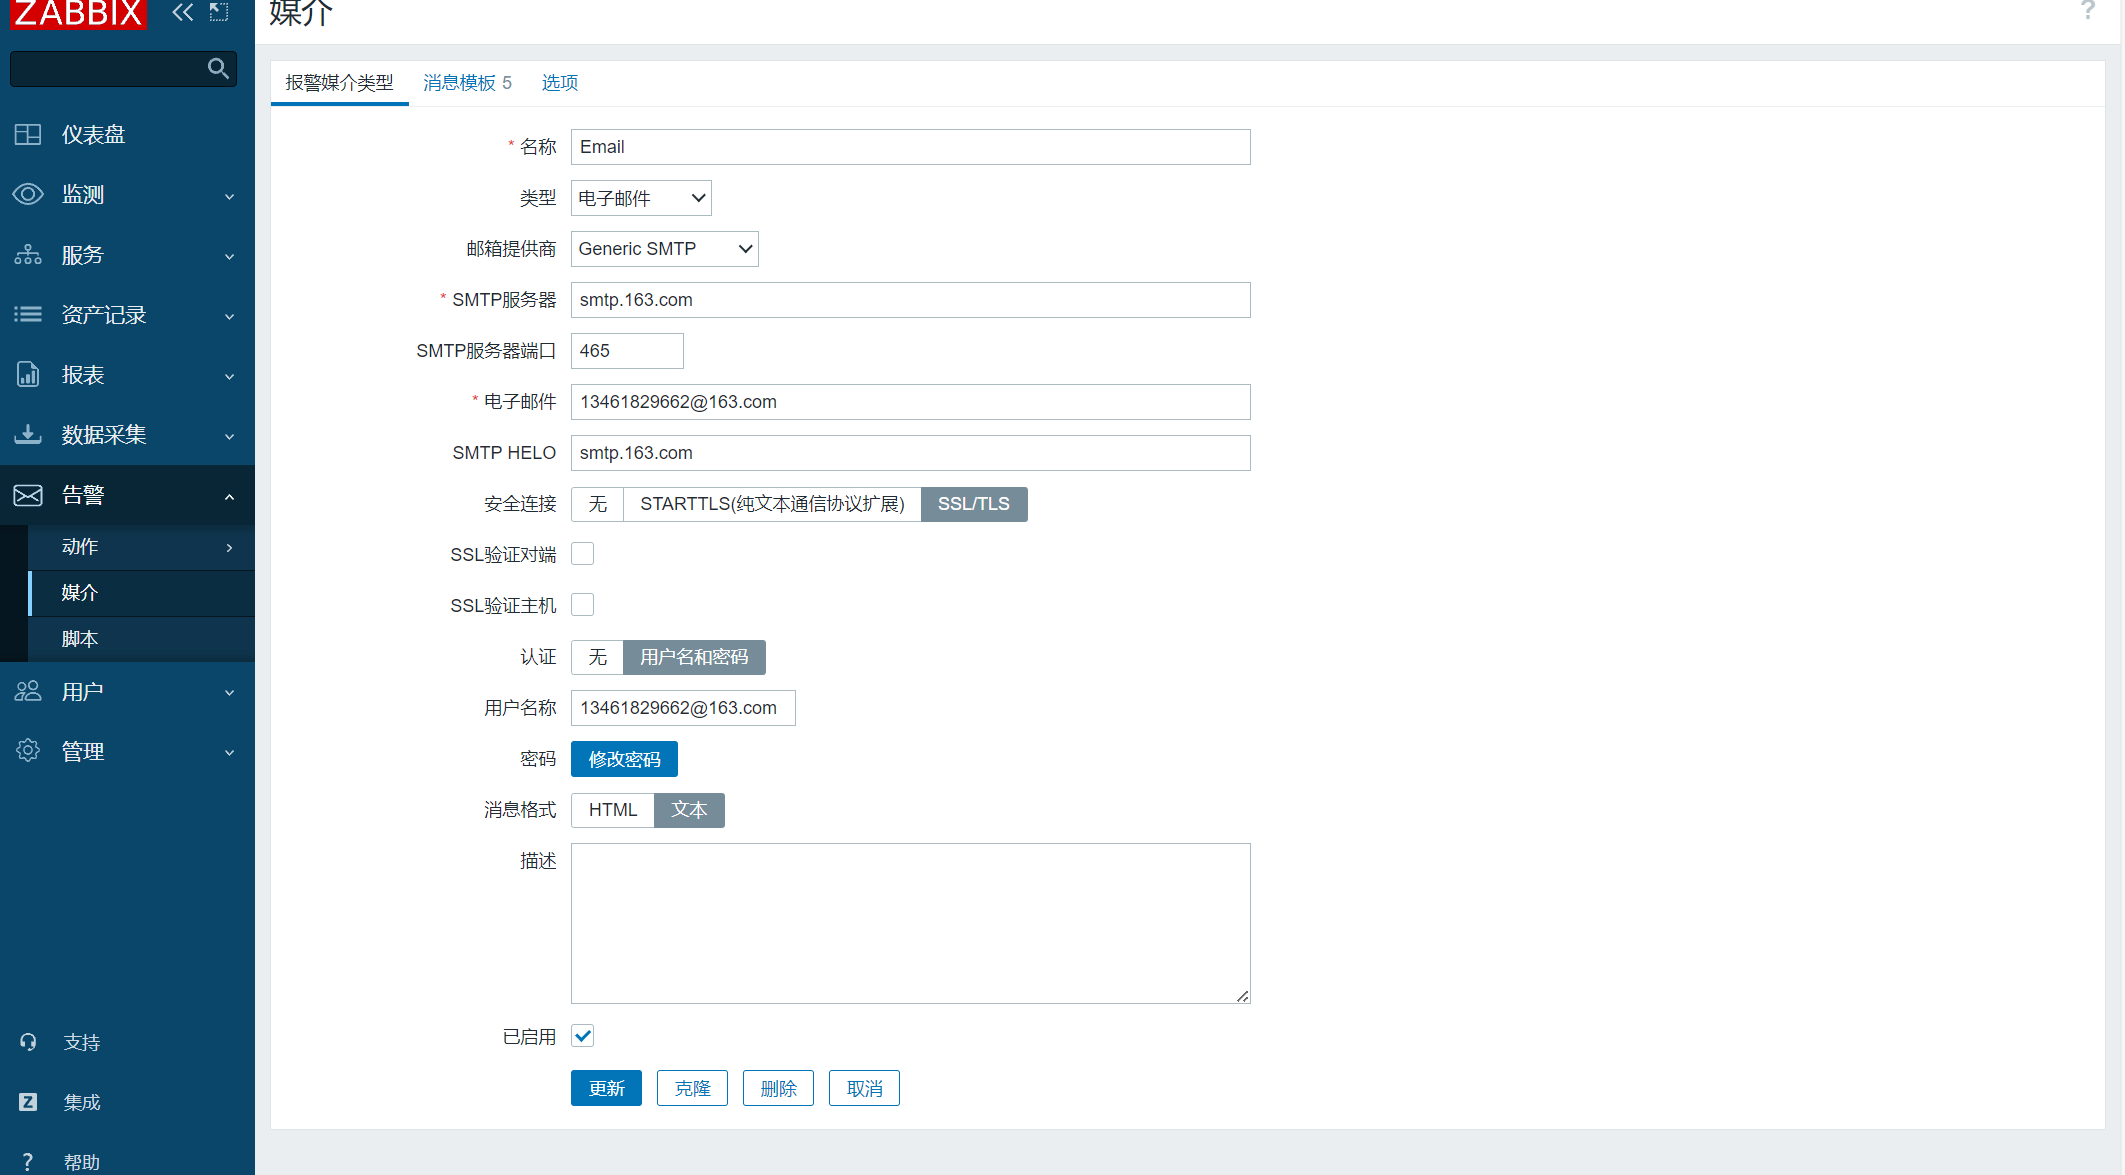The width and height of the screenshot is (2125, 1175).
Task: Click the 修改密码 button
Action: 624,759
